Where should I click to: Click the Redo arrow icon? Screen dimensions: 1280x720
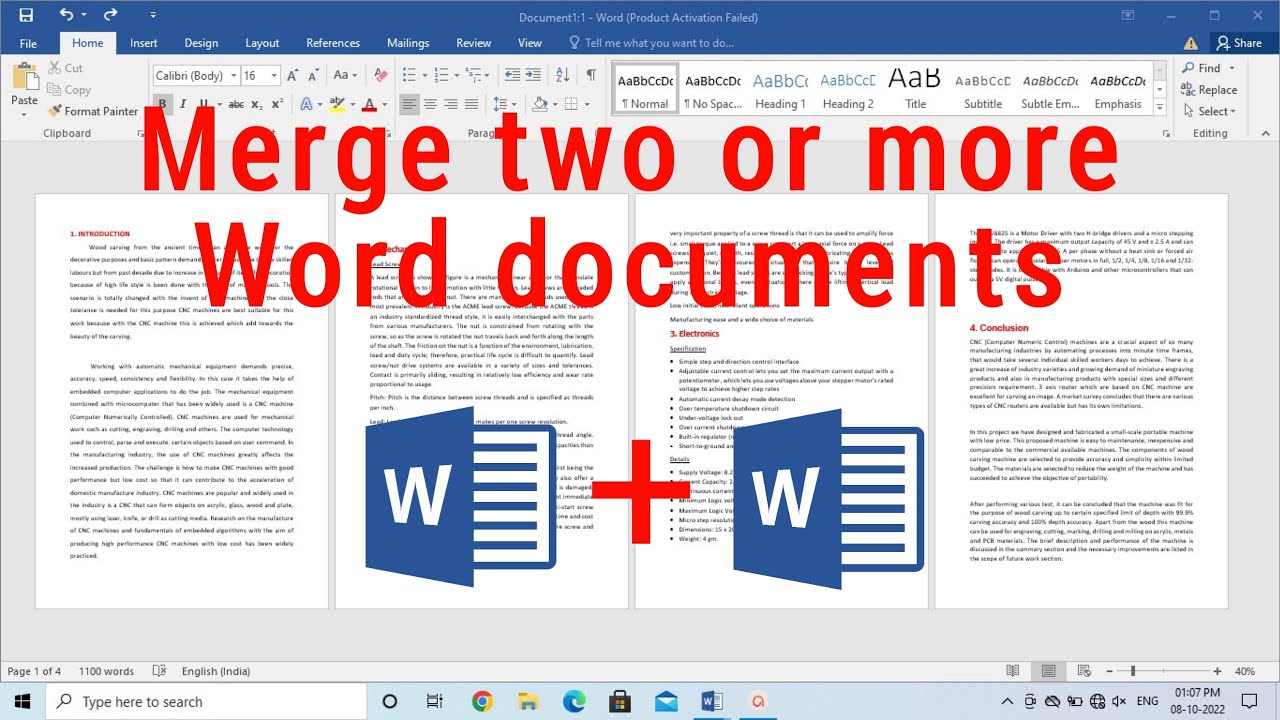(x=110, y=15)
